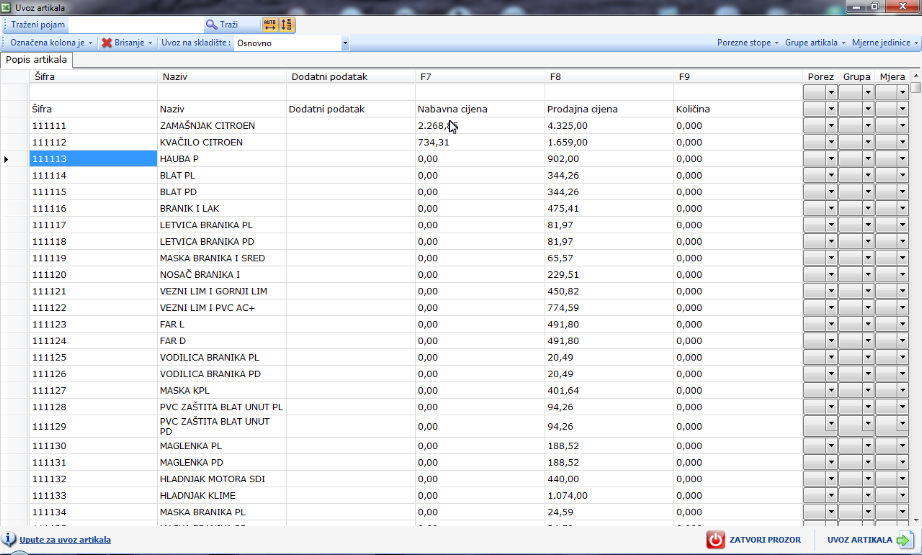Click the vertical scrollbar down arrow

tap(916, 520)
